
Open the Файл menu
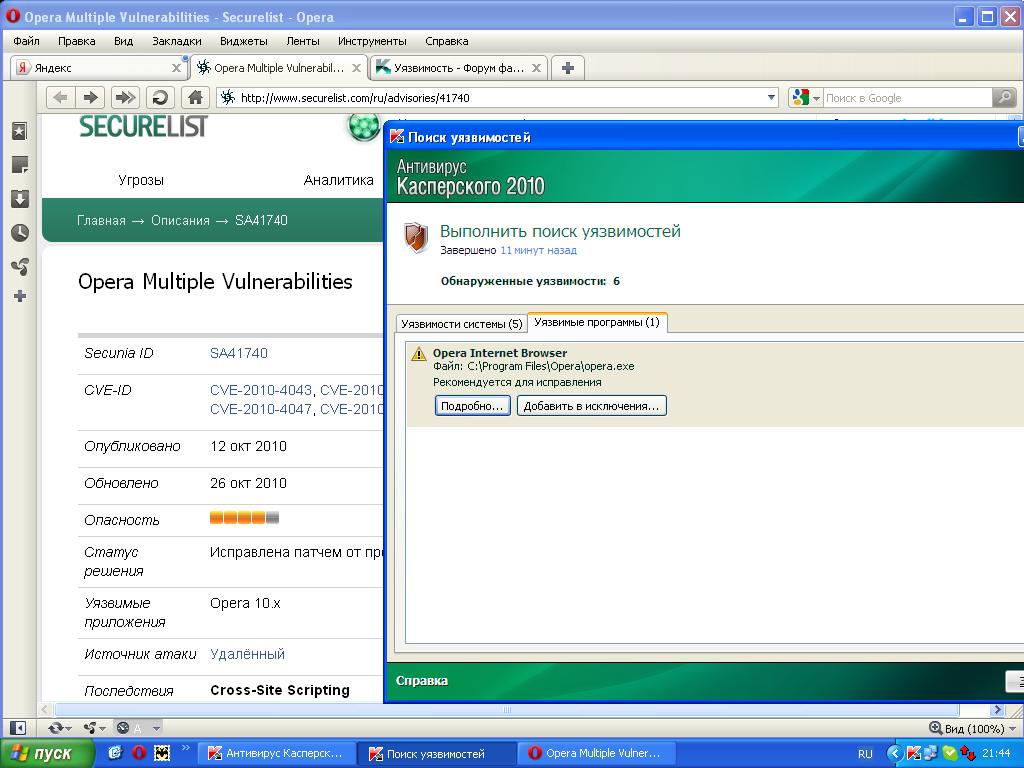(x=26, y=41)
